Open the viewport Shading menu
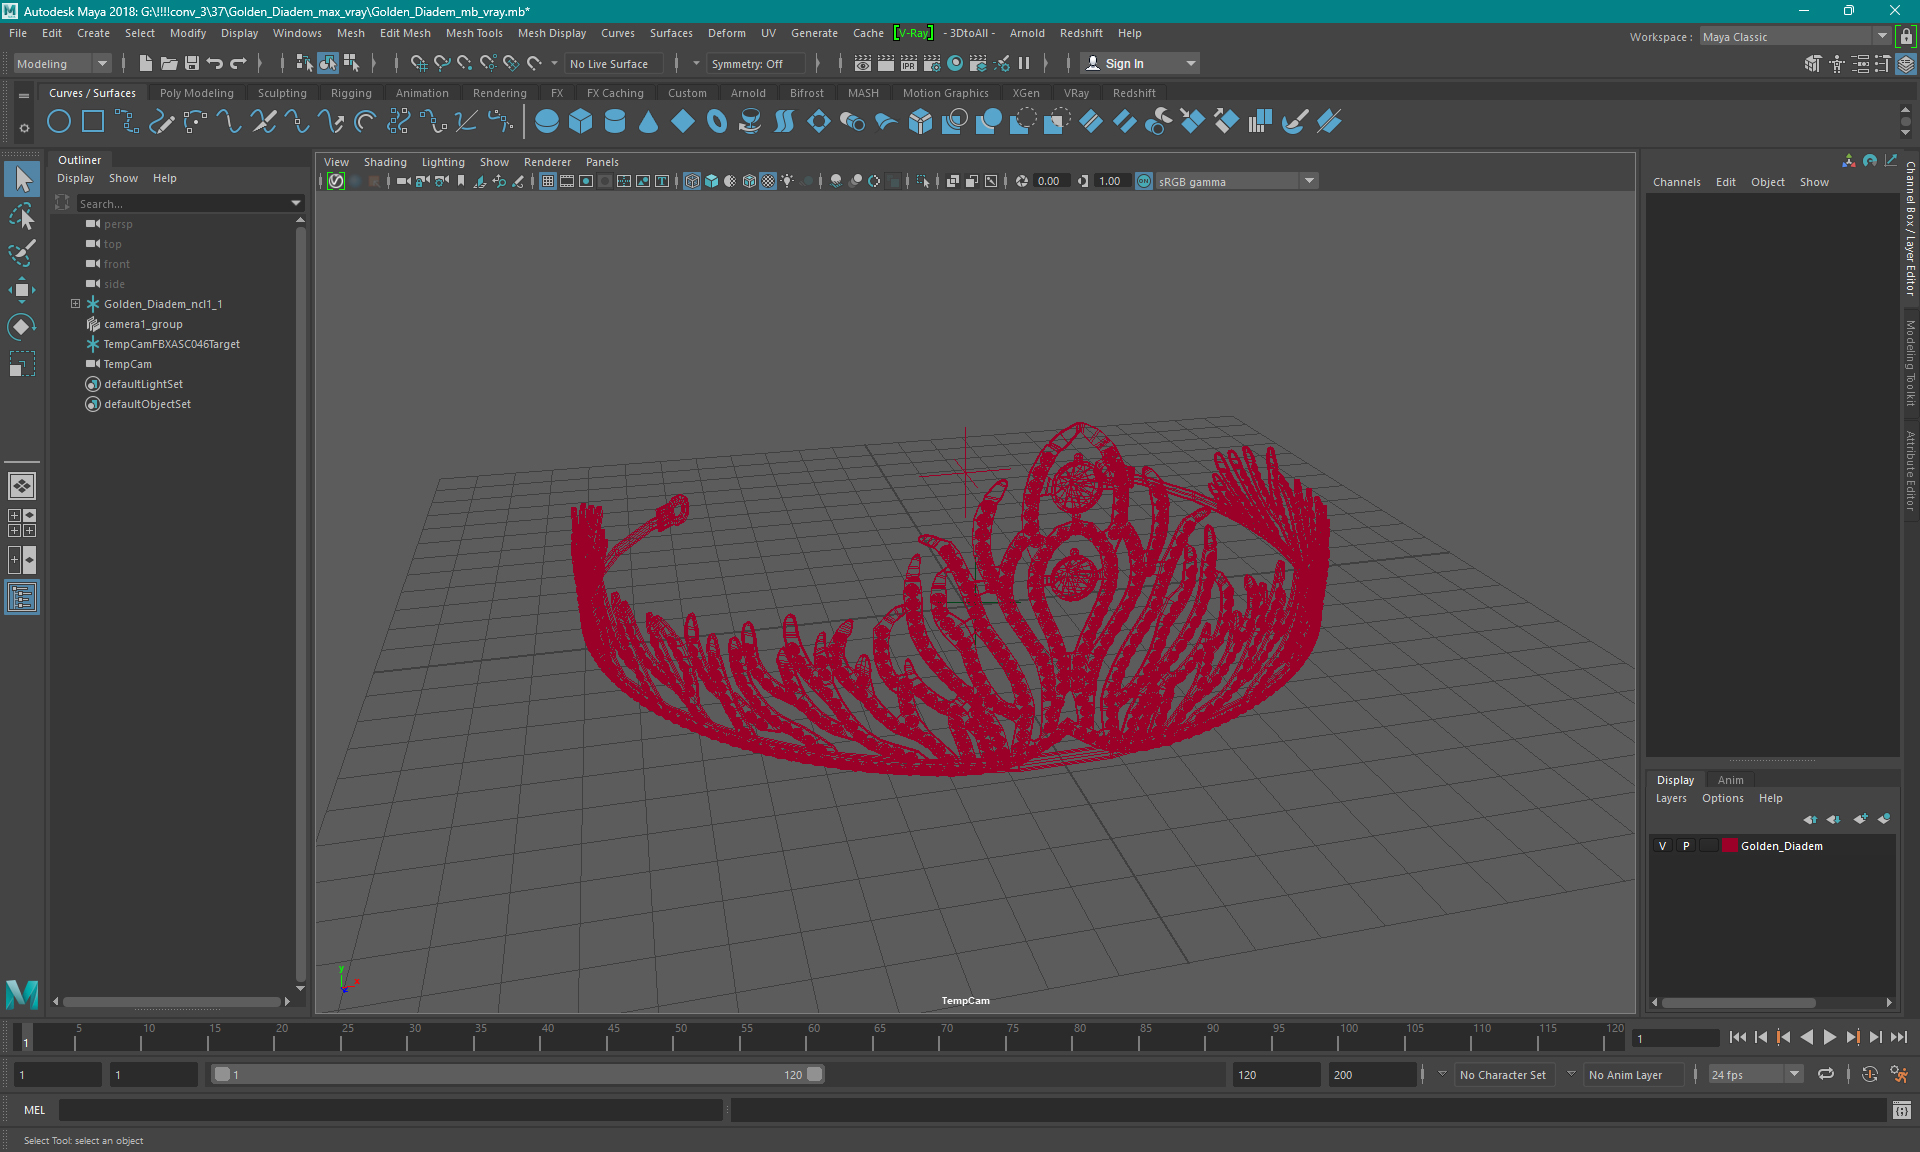The height and width of the screenshot is (1152, 1920). 385,162
